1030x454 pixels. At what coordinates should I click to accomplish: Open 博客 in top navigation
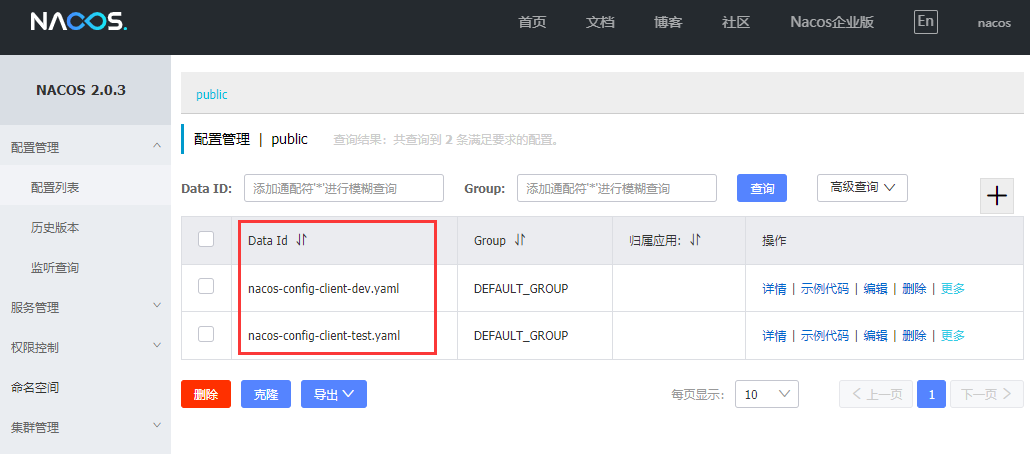pos(668,22)
